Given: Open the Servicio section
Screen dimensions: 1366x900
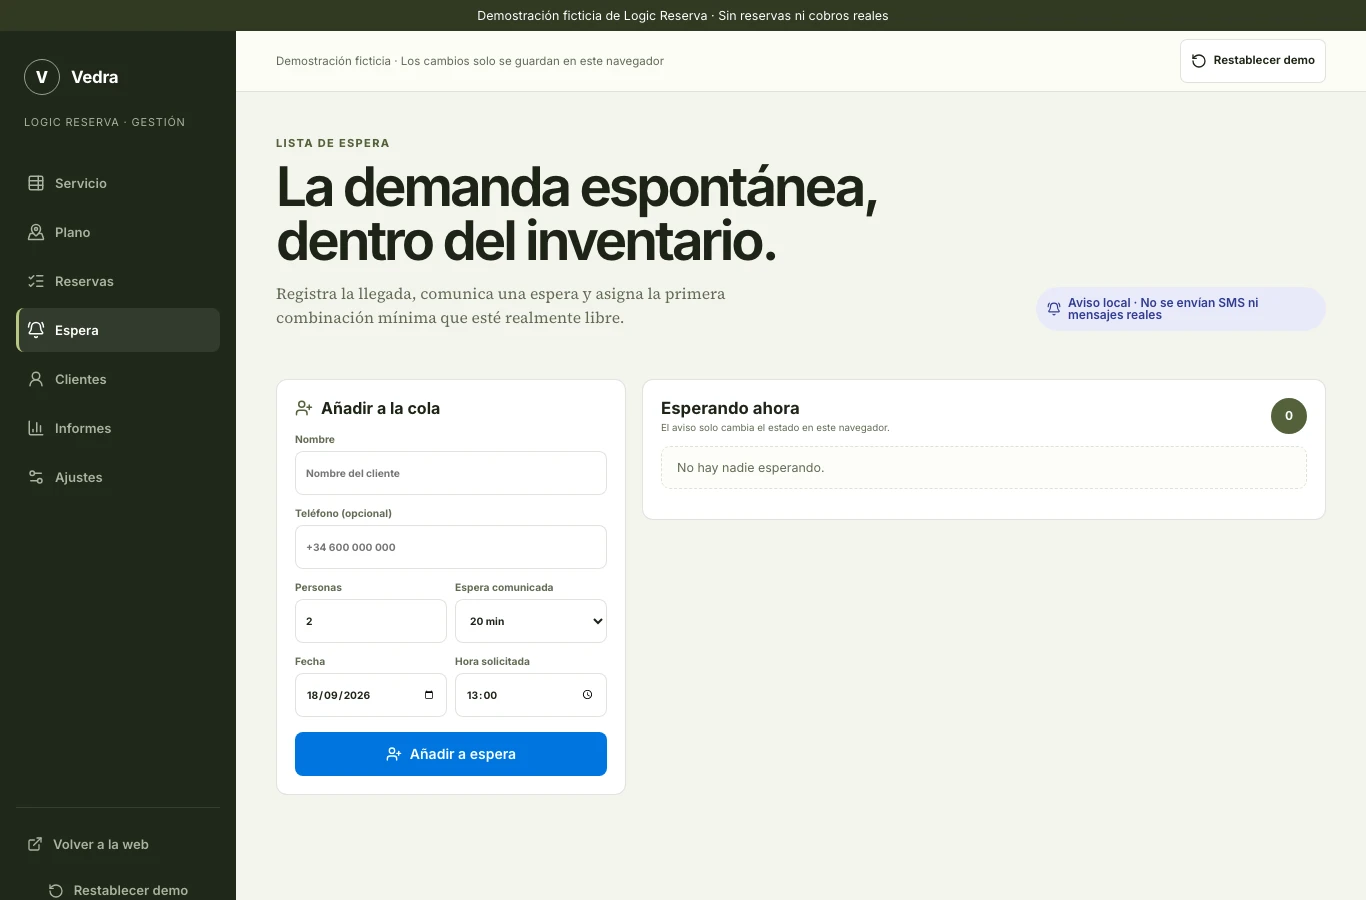Looking at the screenshot, I should point(118,183).
